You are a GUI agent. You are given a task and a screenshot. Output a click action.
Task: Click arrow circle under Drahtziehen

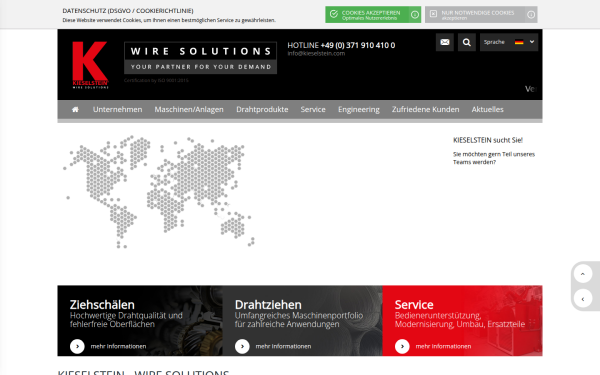[x=242, y=346]
